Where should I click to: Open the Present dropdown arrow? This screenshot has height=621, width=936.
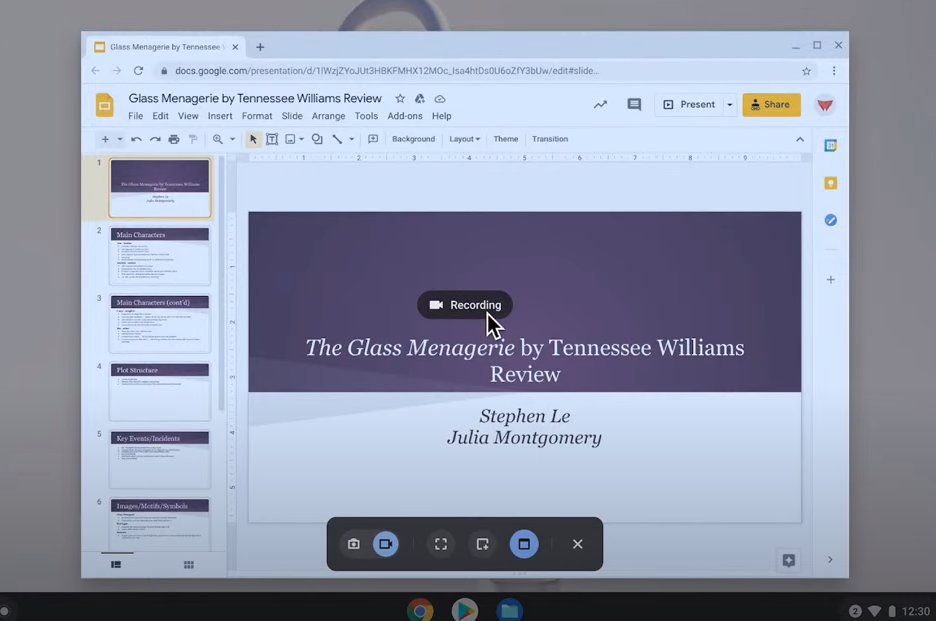729,104
